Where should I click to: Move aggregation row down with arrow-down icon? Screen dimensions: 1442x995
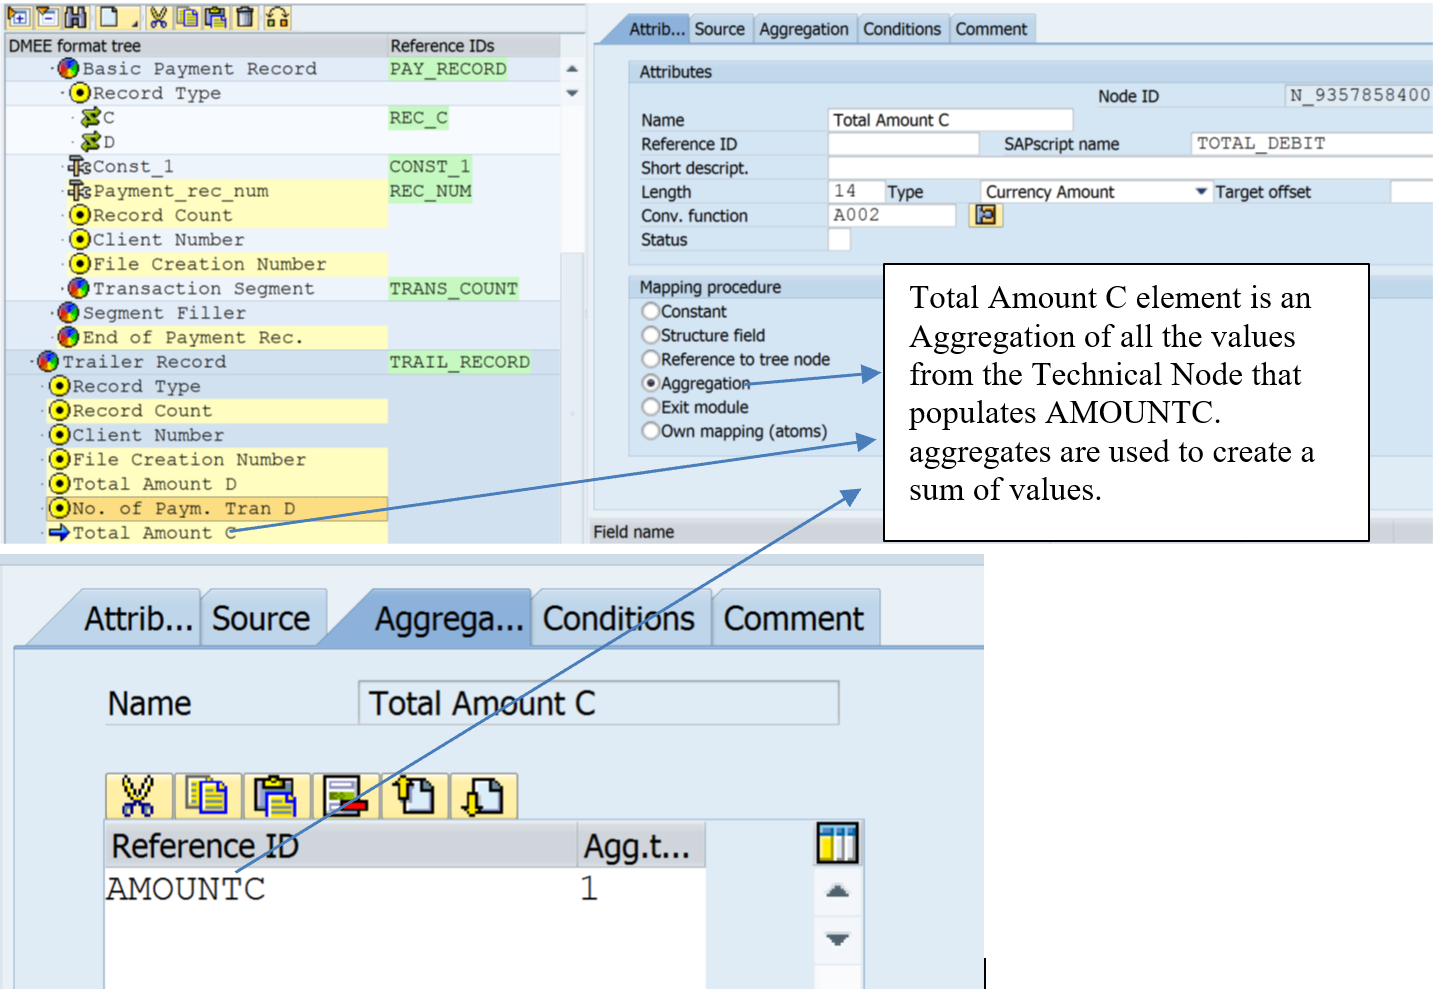tap(484, 797)
